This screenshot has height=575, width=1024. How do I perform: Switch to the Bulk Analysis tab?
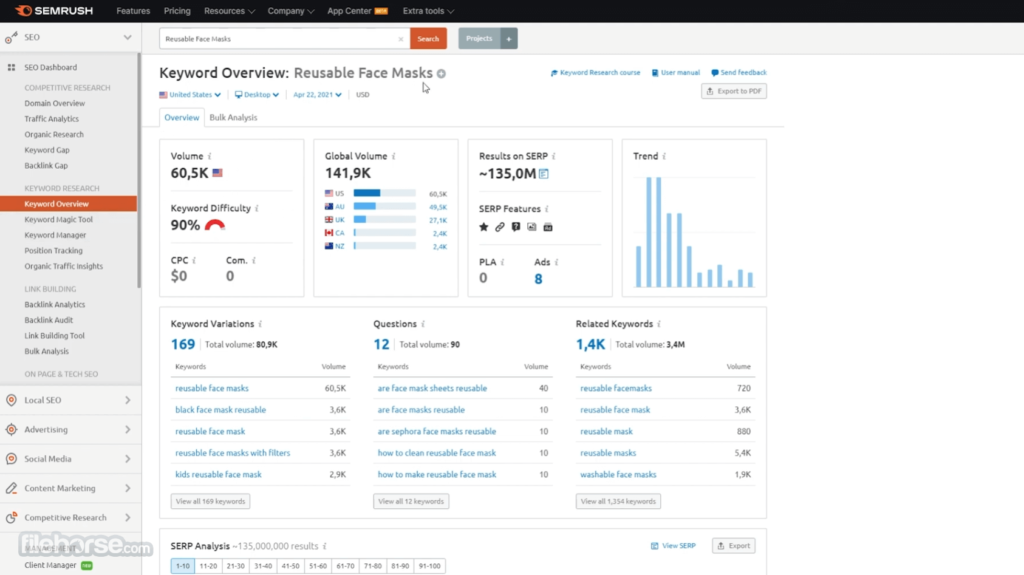(233, 118)
